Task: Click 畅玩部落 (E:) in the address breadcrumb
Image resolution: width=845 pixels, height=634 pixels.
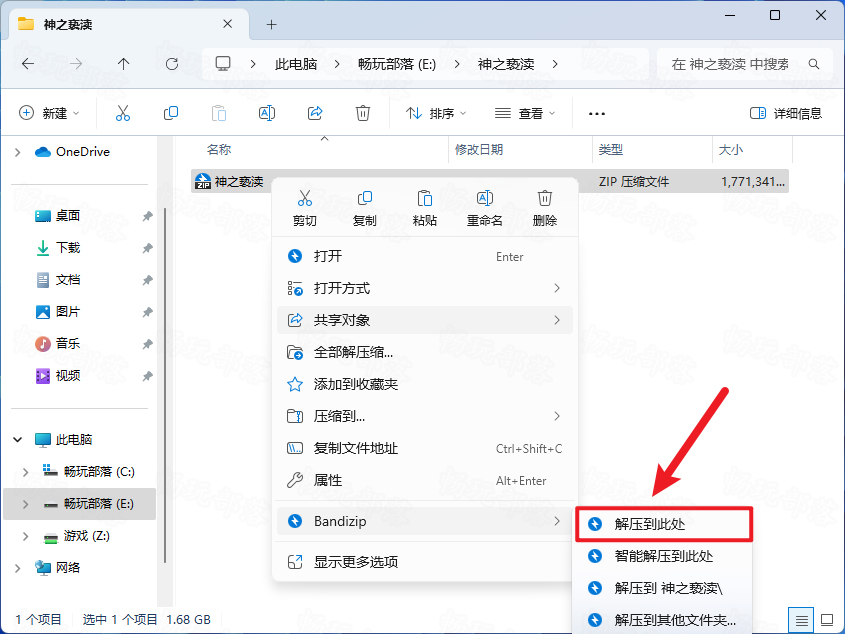Action: tap(397, 64)
